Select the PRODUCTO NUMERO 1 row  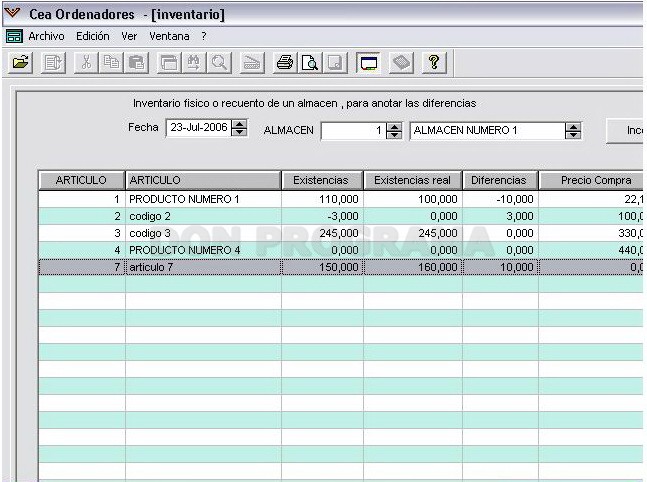coord(340,199)
